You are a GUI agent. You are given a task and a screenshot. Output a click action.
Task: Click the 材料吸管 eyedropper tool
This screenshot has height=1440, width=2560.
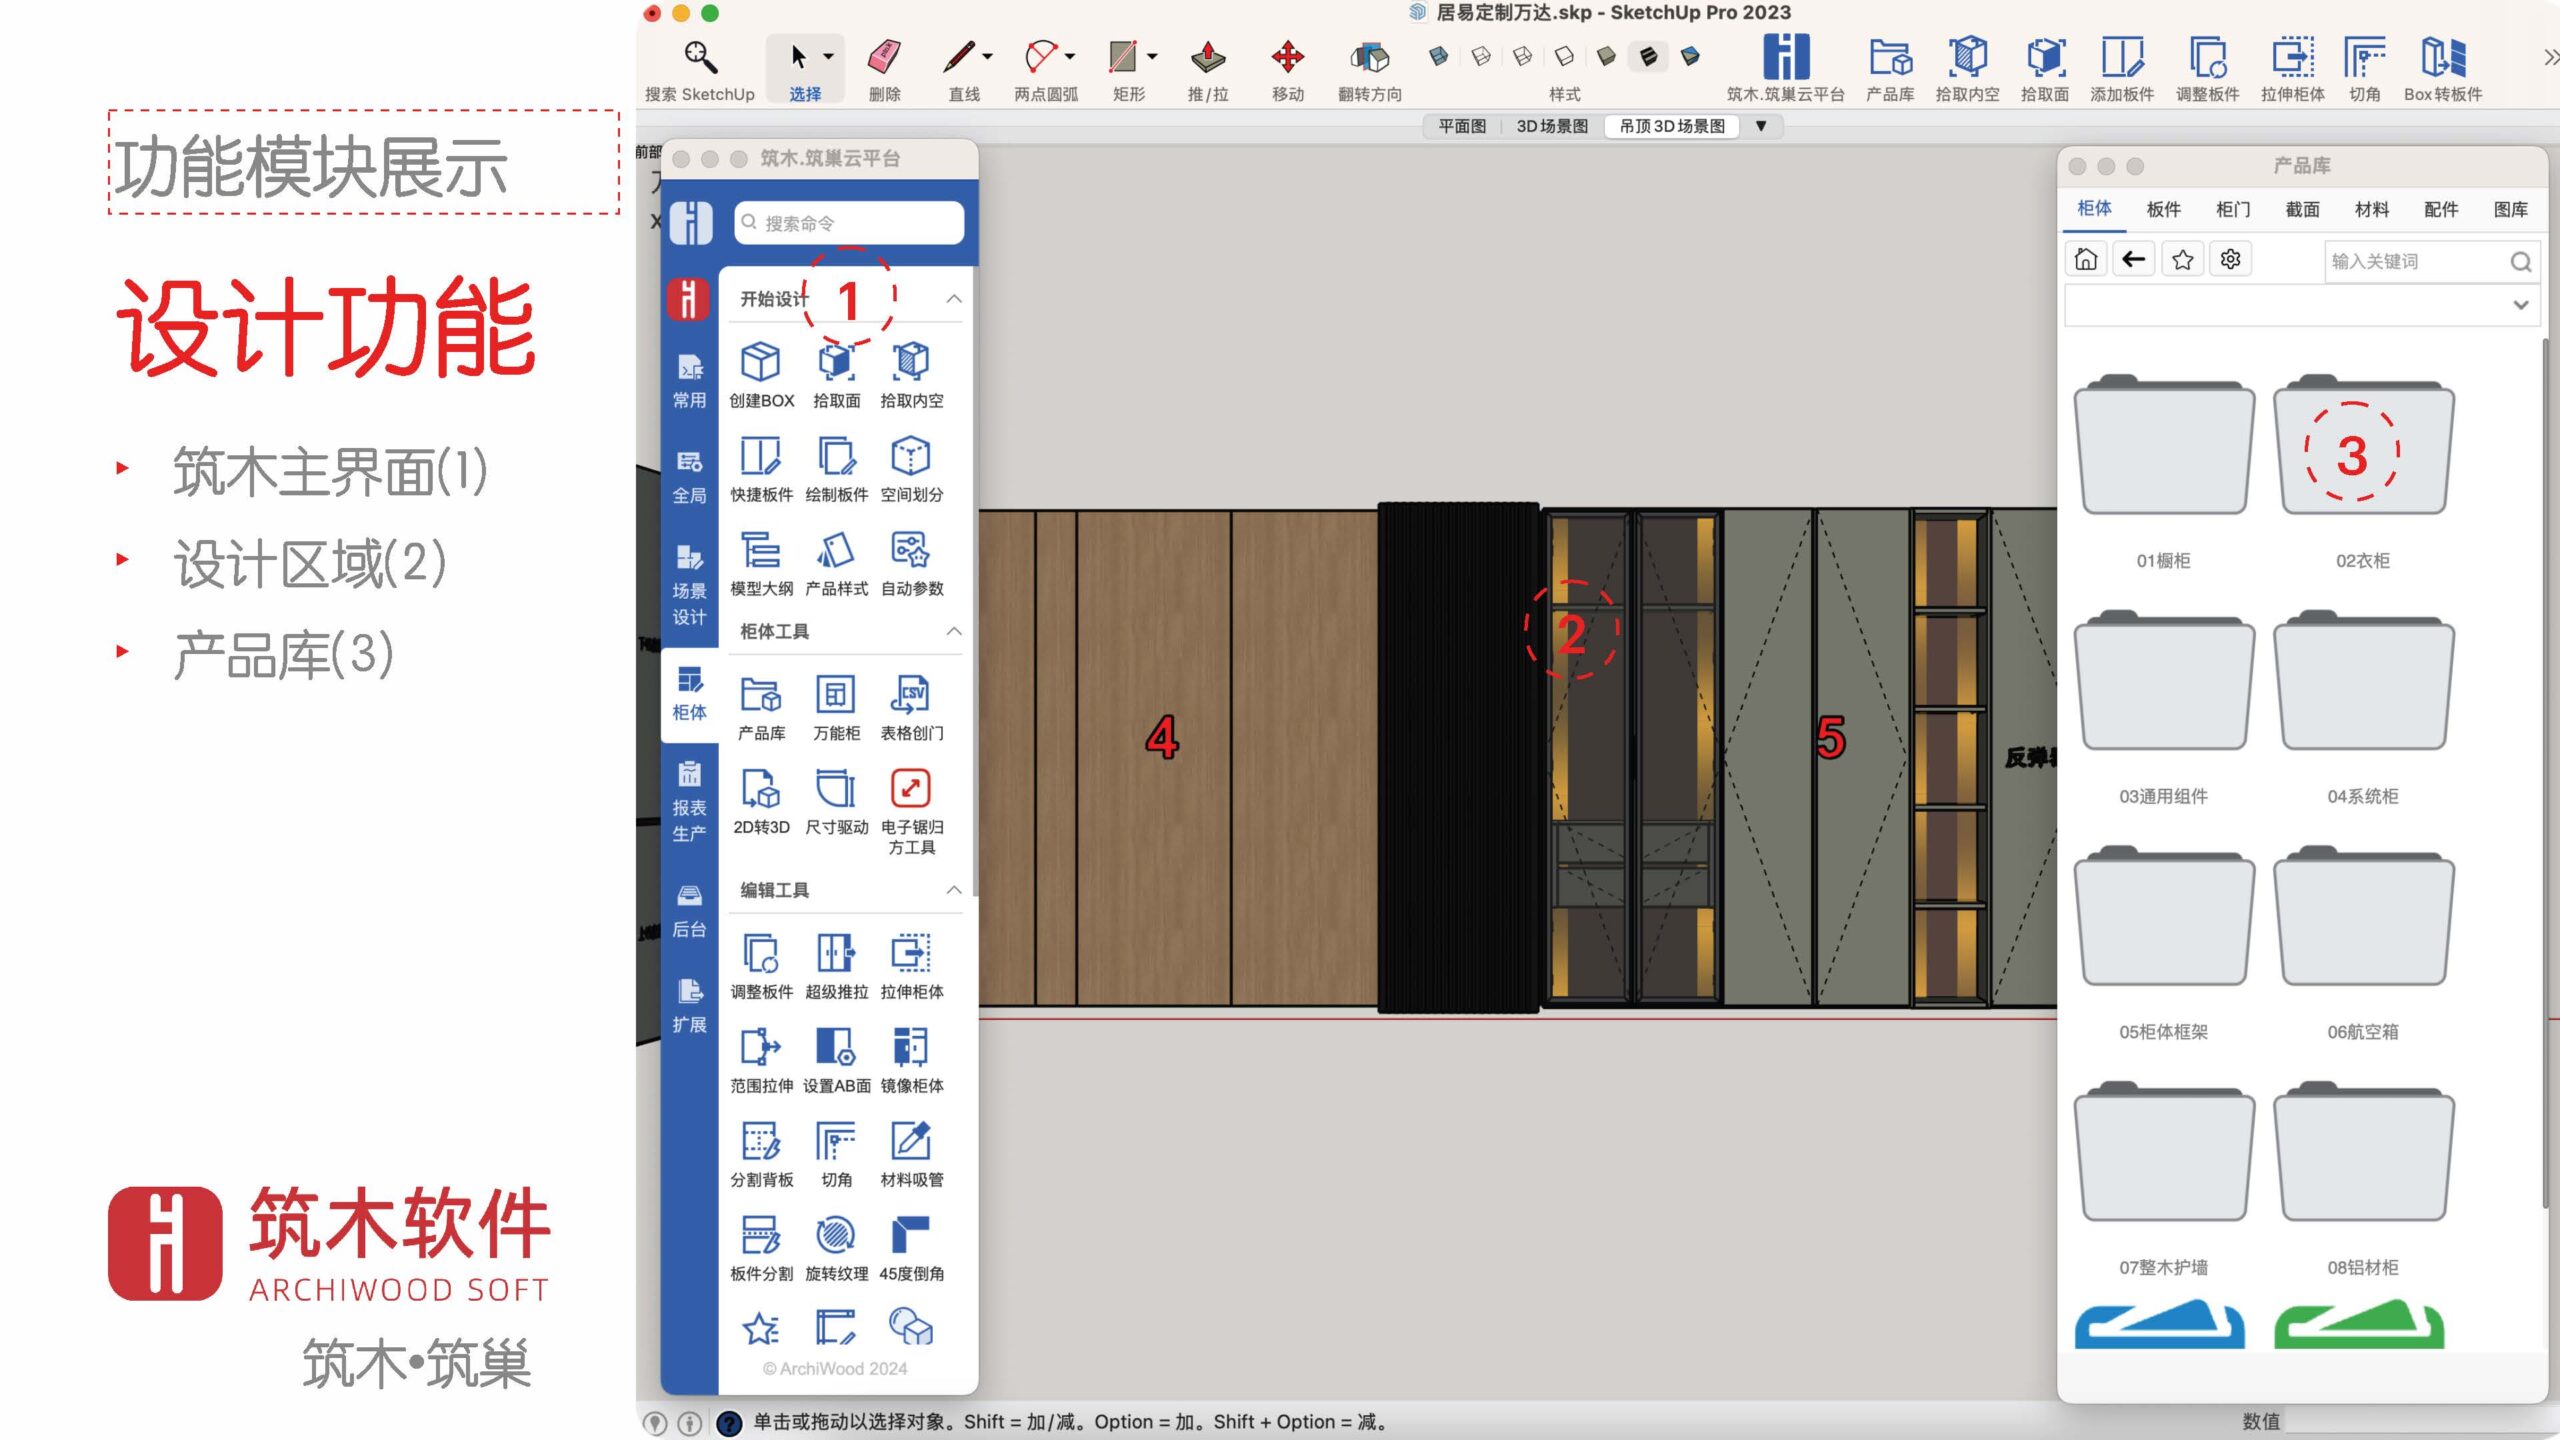click(911, 1141)
